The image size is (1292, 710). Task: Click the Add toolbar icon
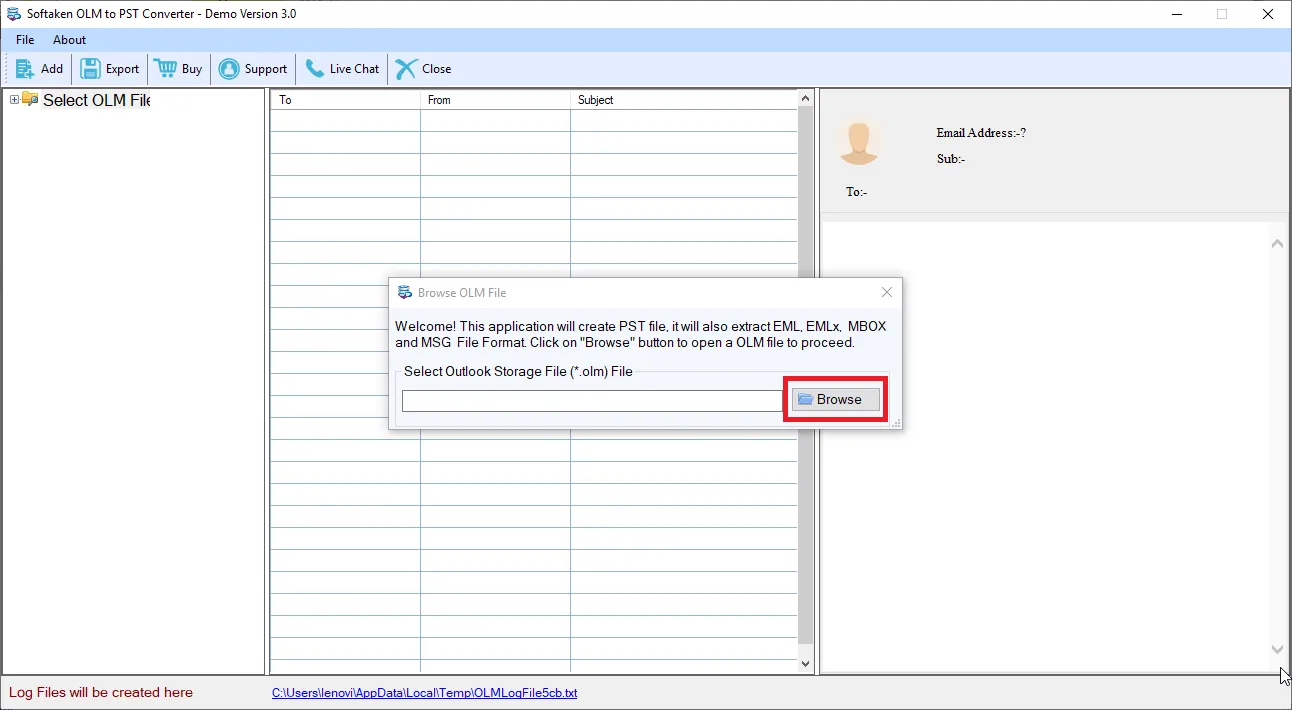(x=25, y=69)
